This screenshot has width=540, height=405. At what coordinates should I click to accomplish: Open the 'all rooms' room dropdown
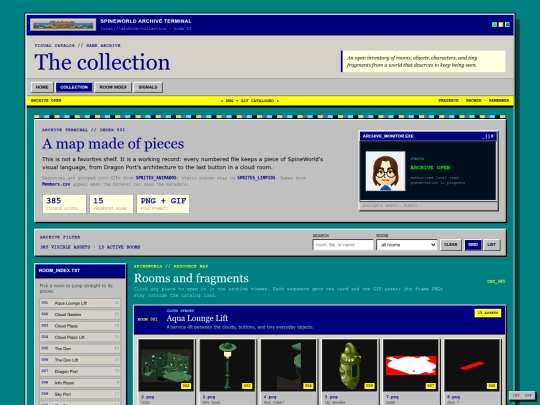pos(407,245)
